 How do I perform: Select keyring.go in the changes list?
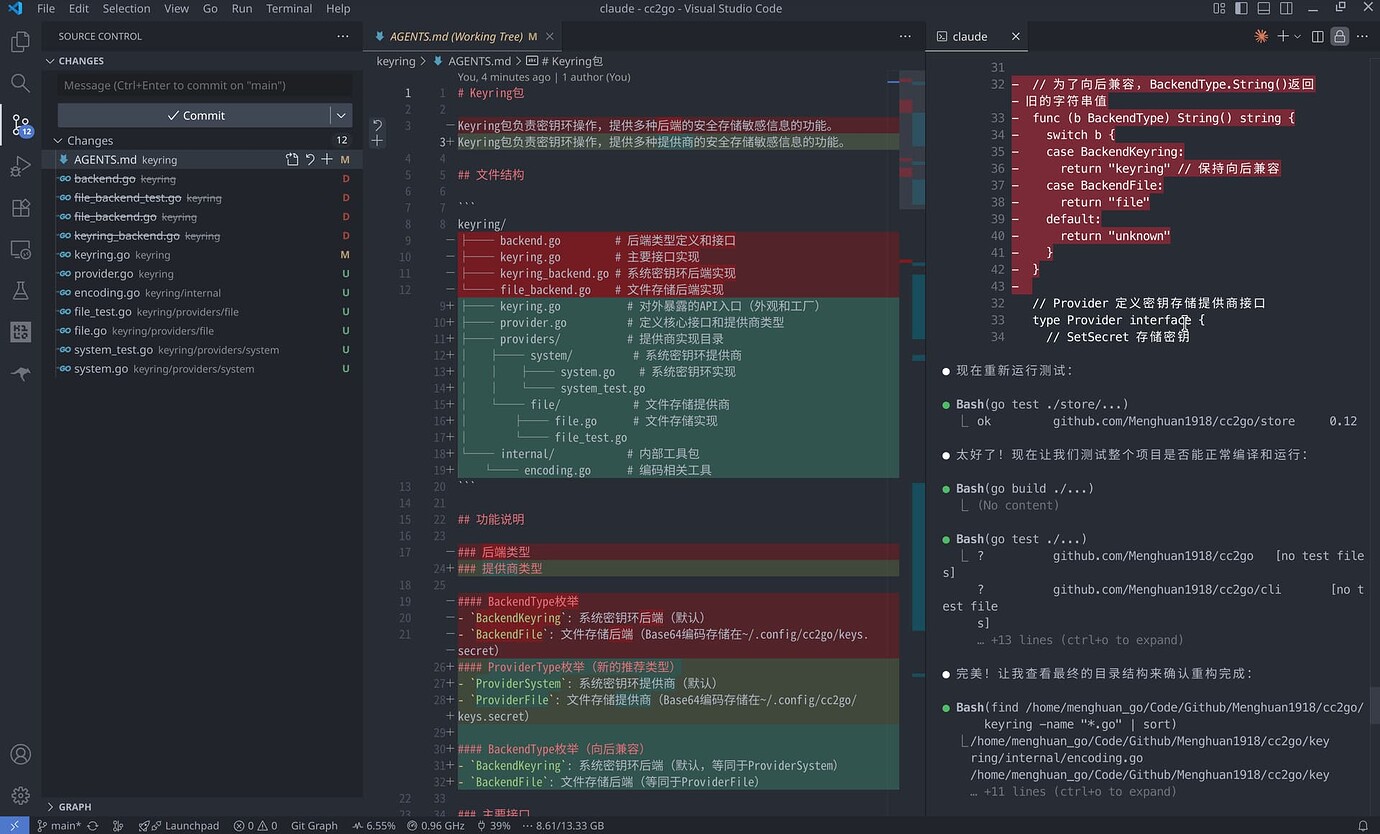200,255
